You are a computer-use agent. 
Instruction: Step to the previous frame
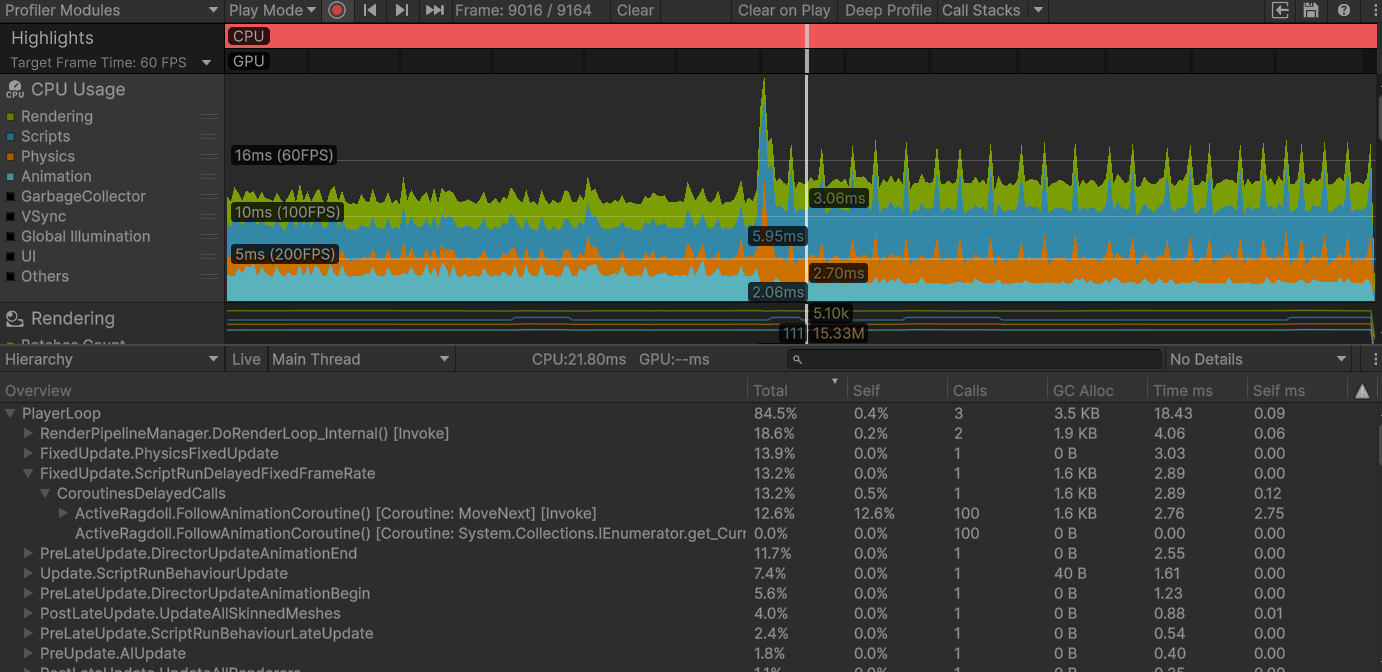coord(370,10)
